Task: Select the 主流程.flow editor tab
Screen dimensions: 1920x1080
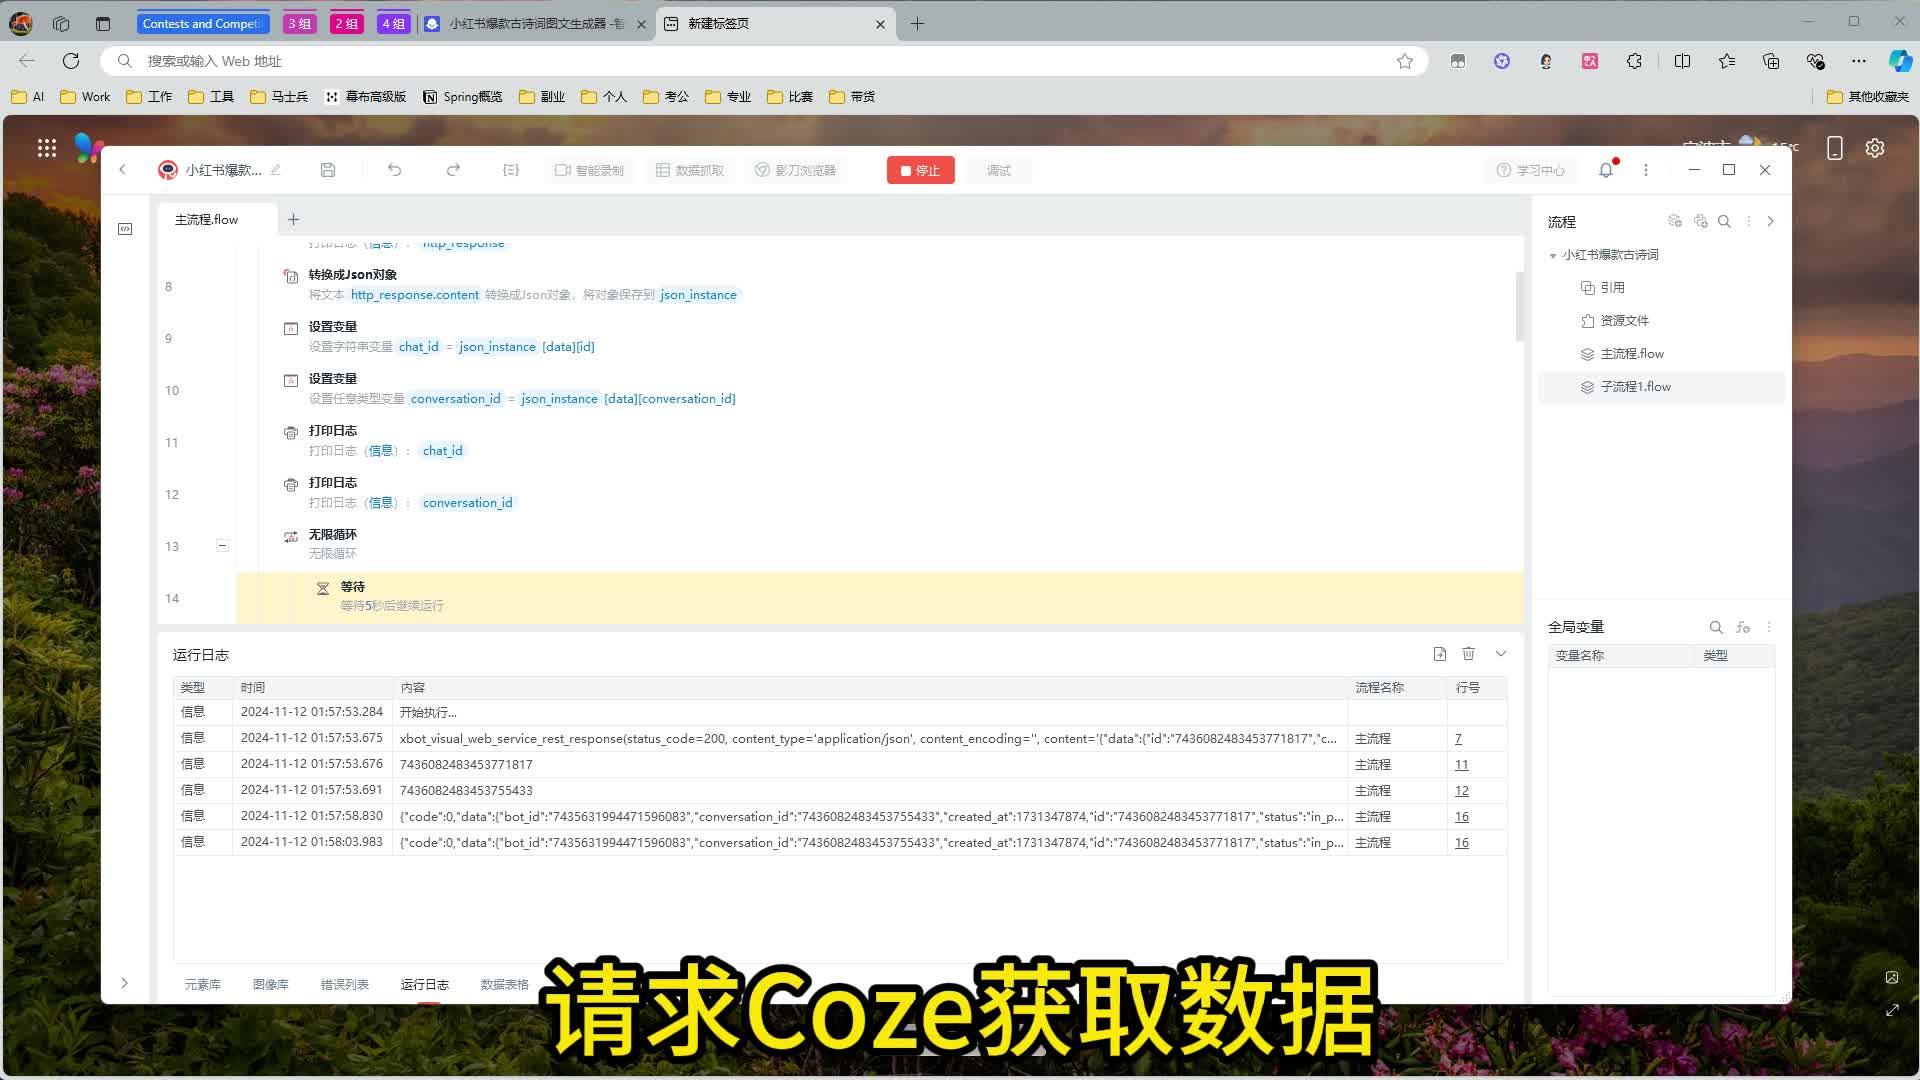Action: tap(207, 219)
